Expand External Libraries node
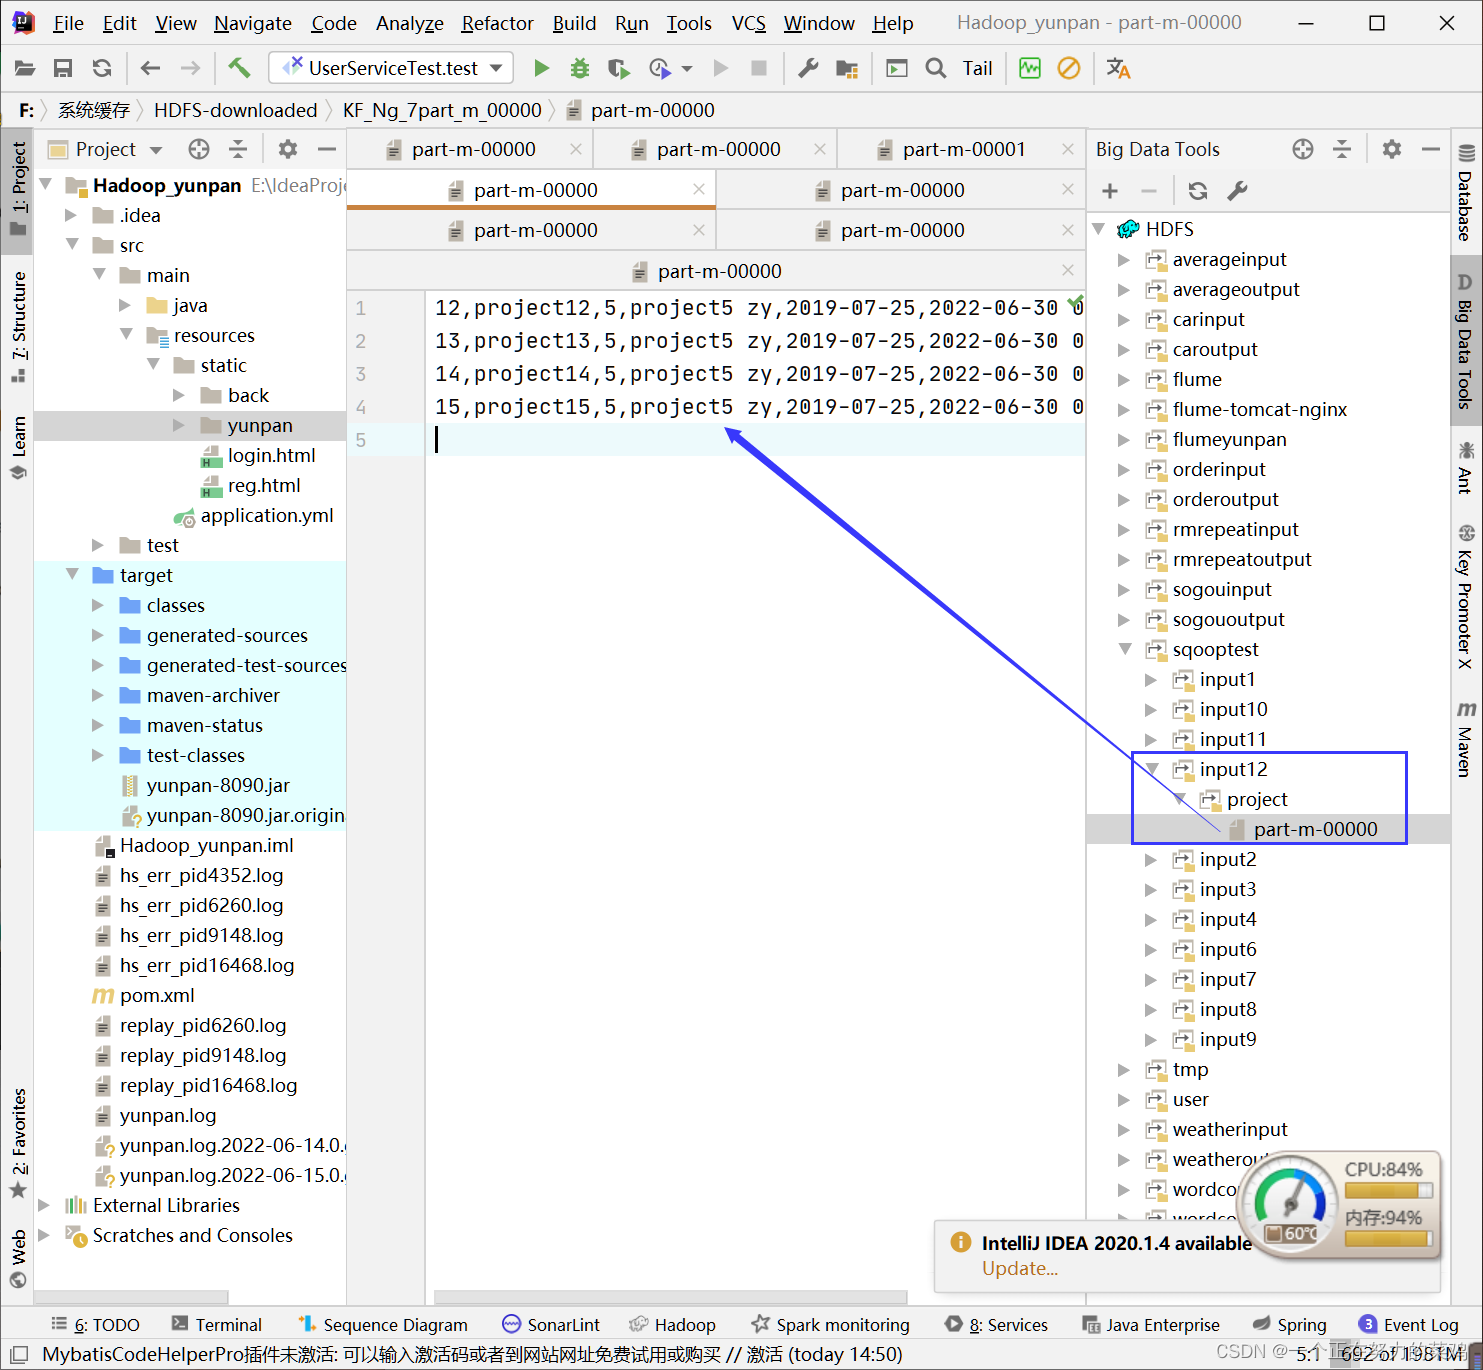This screenshot has height=1370, width=1483. (x=44, y=1205)
